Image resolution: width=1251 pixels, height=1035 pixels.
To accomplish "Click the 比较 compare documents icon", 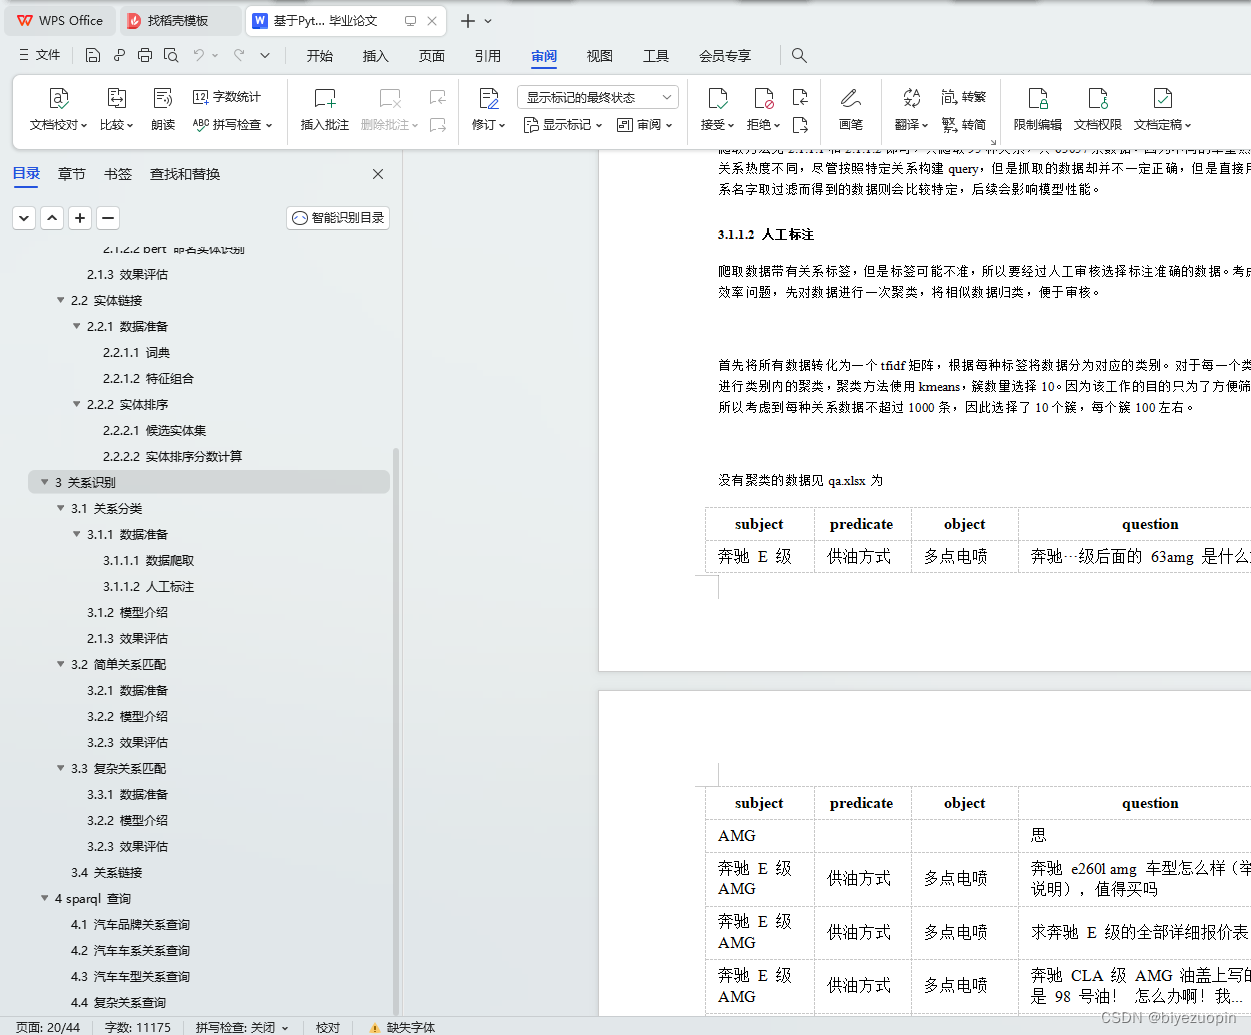I will pyautogui.click(x=116, y=98).
